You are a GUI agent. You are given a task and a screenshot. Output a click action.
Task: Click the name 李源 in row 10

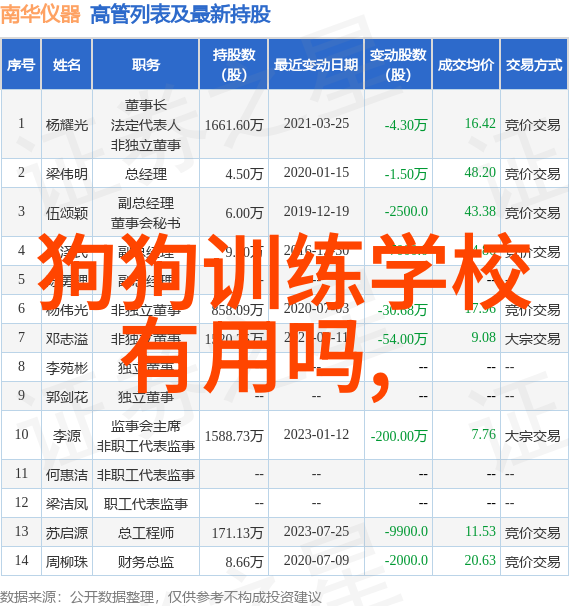coord(67,436)
